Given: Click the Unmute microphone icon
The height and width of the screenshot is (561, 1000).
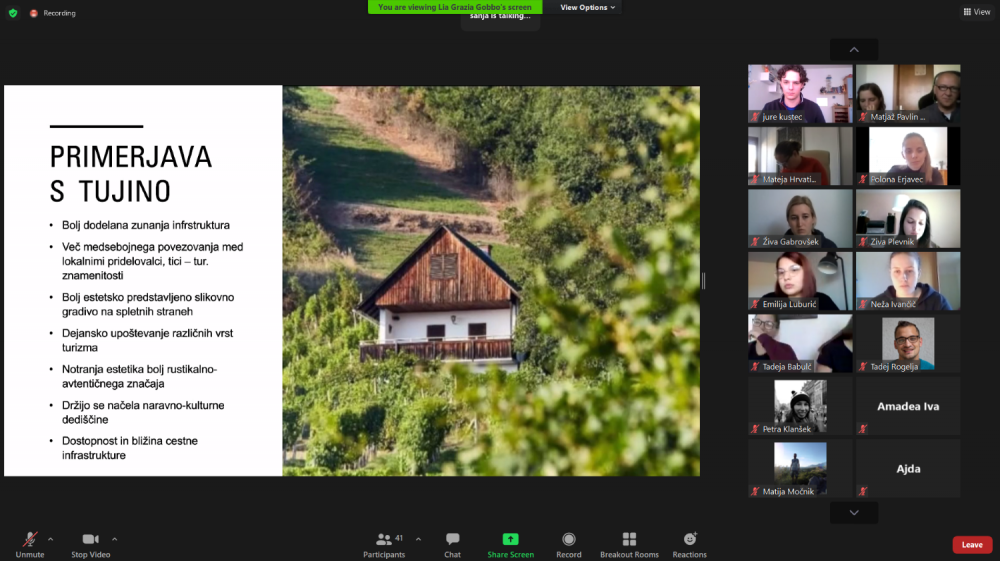Looking at the screenshot, I should (x=30, y=540).
